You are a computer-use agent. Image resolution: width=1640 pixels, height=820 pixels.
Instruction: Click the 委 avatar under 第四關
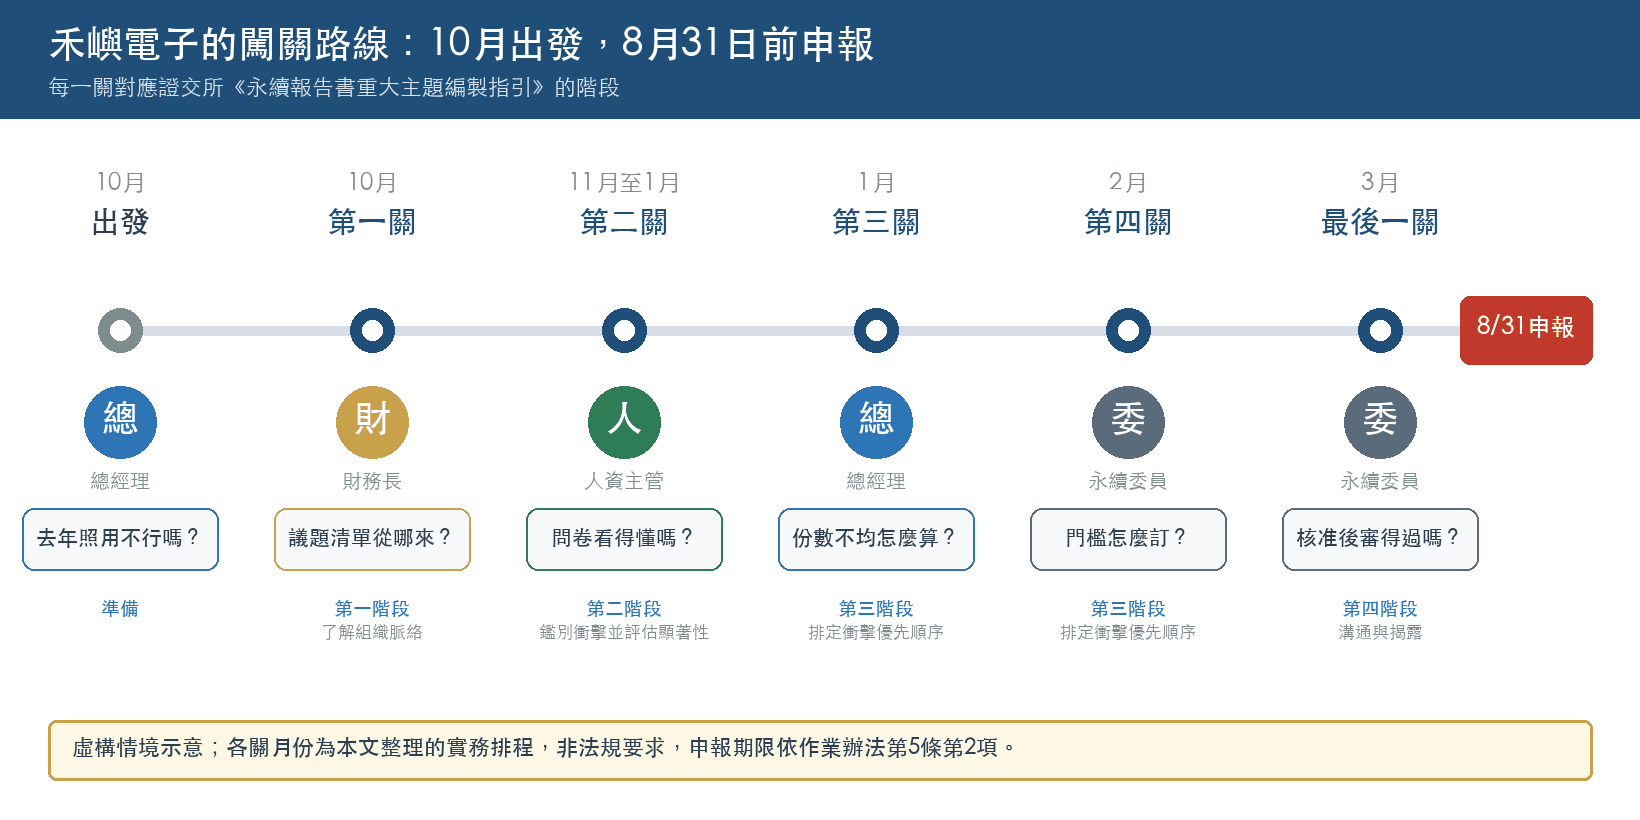pos(1128,422)
